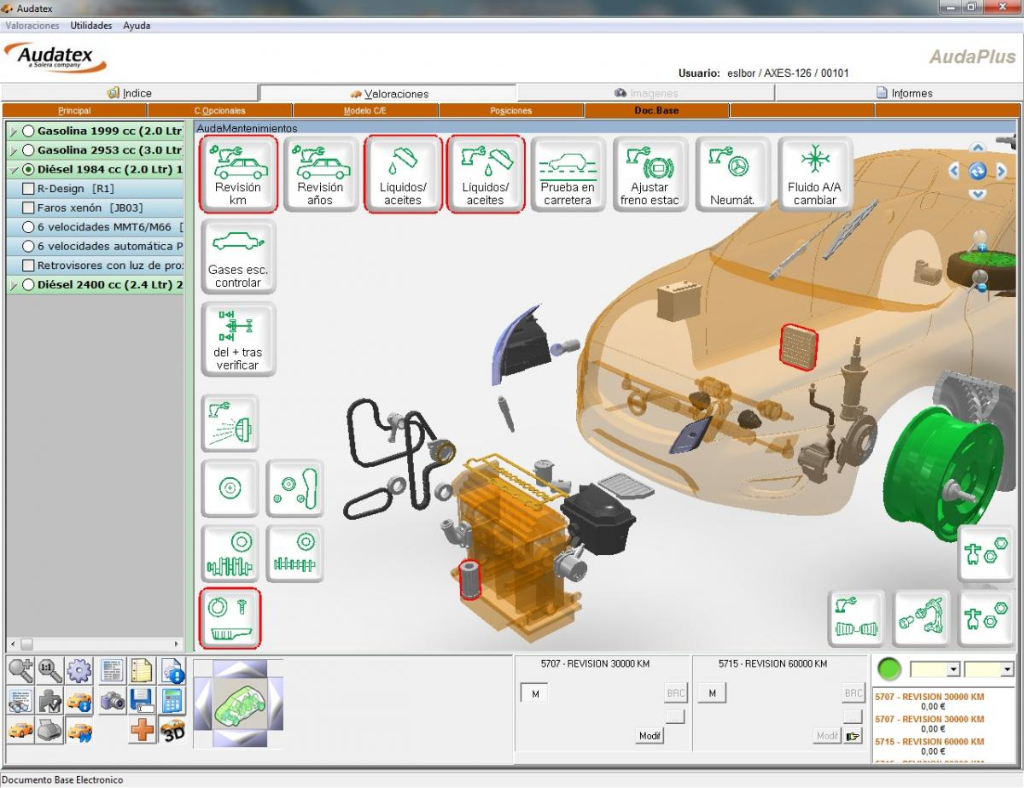Click the zoom-in magnifier with plus icon

pyautogui.click(x=21, y=670)
